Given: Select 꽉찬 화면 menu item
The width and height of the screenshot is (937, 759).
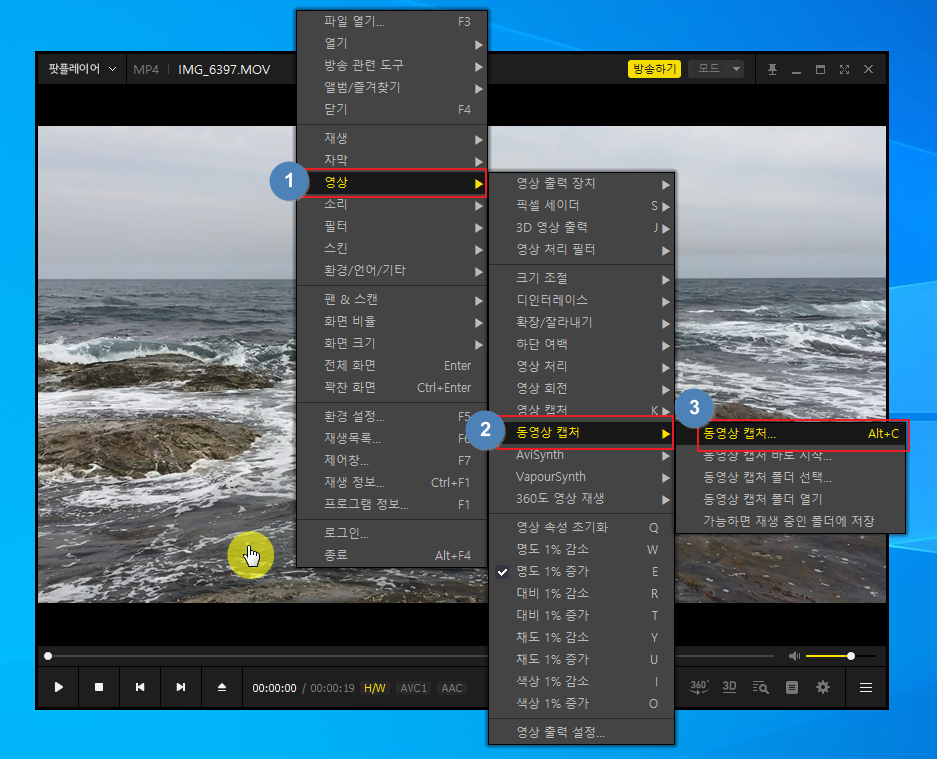Looking at the screenshot, I should point(392,388).
